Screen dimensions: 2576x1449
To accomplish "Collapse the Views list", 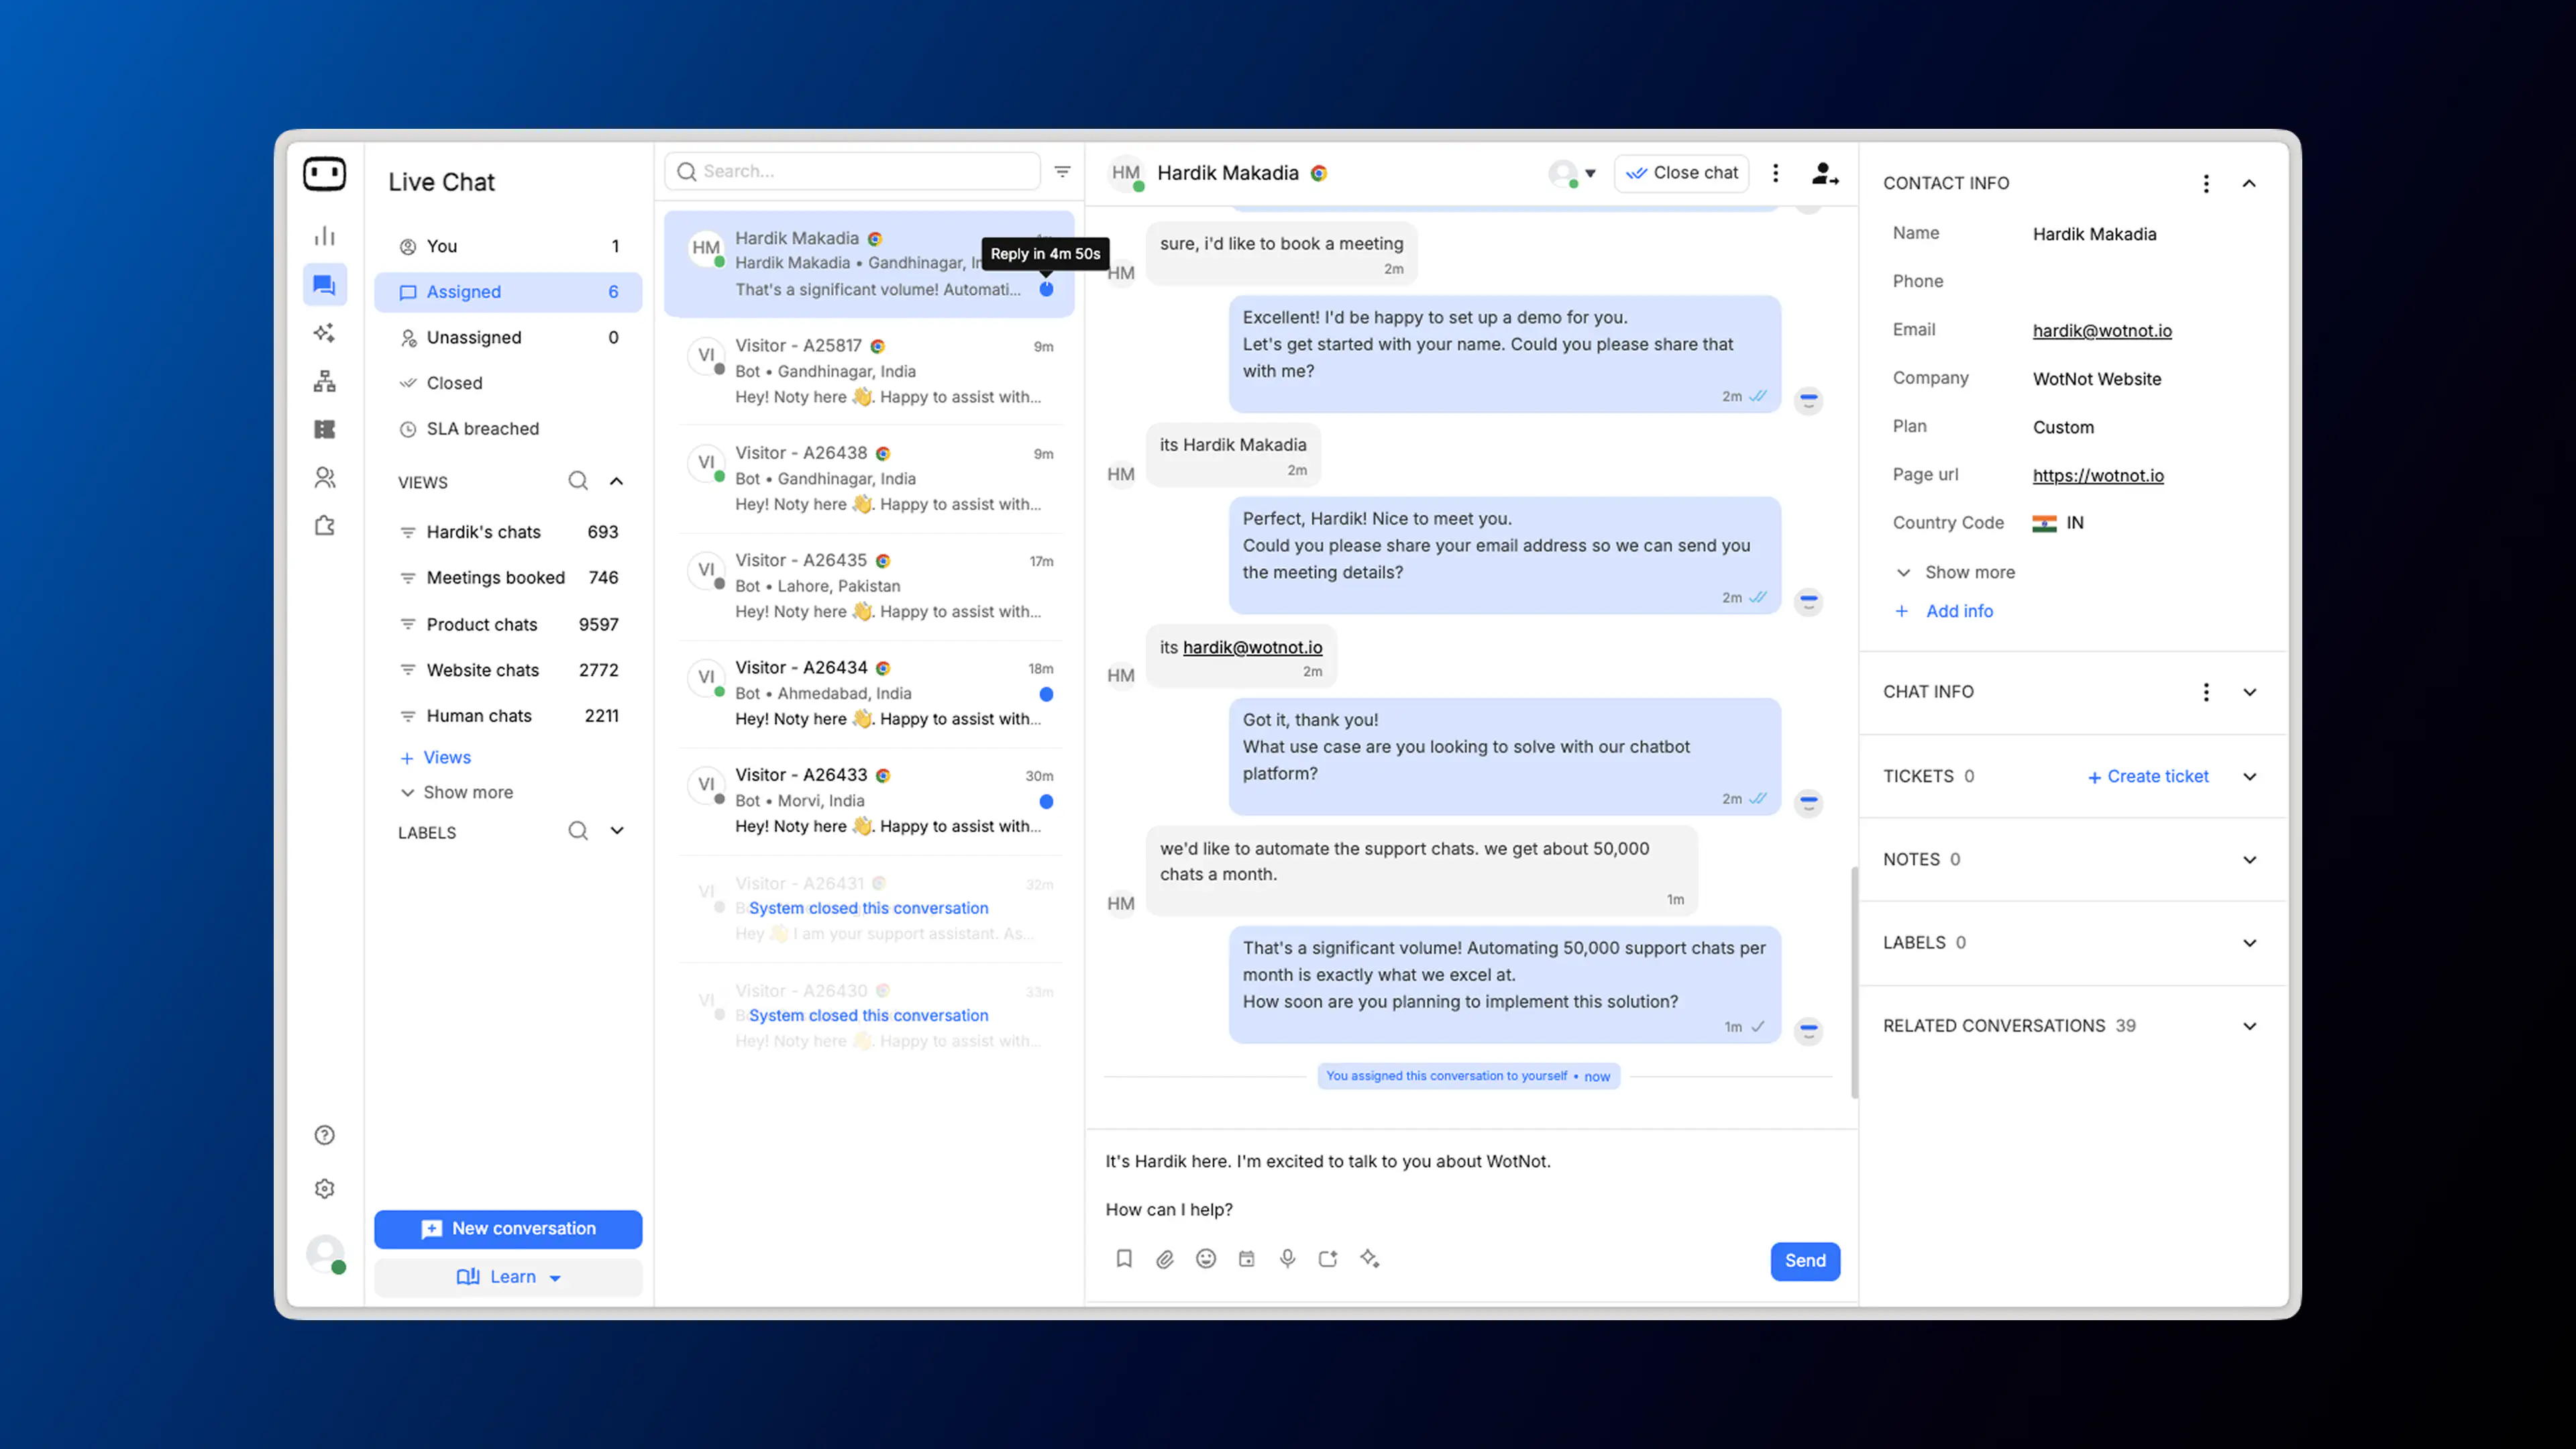I will [617, 481].
